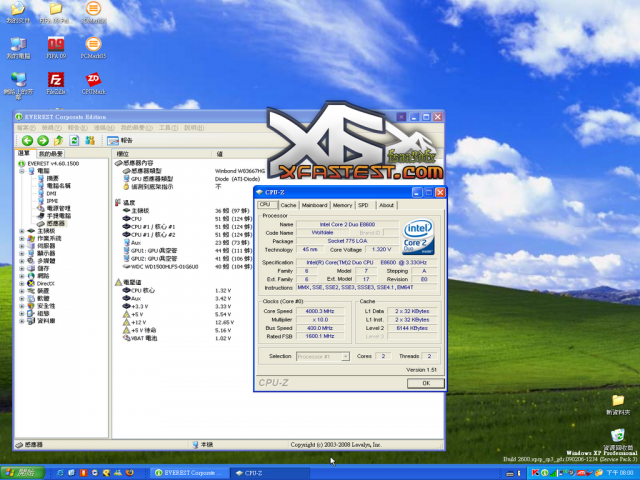Collapse the 電腦 Computer tree node
640x480 pixels.
click(22, 171)
